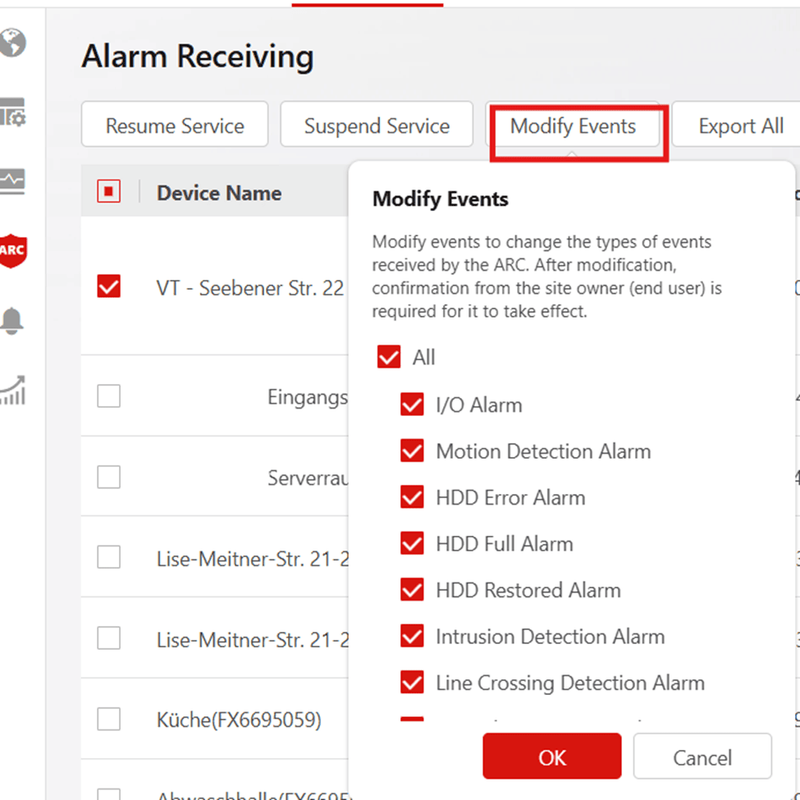Click the Eingangs device name
800x800 pixels.
308,397
